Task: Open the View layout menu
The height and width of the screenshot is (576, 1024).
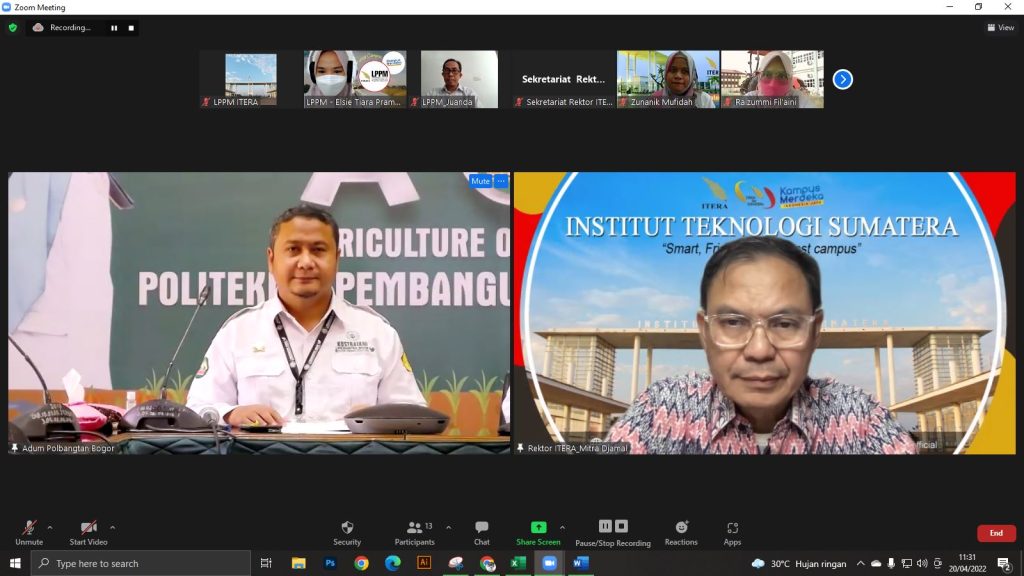Action: coord(1000,27)
